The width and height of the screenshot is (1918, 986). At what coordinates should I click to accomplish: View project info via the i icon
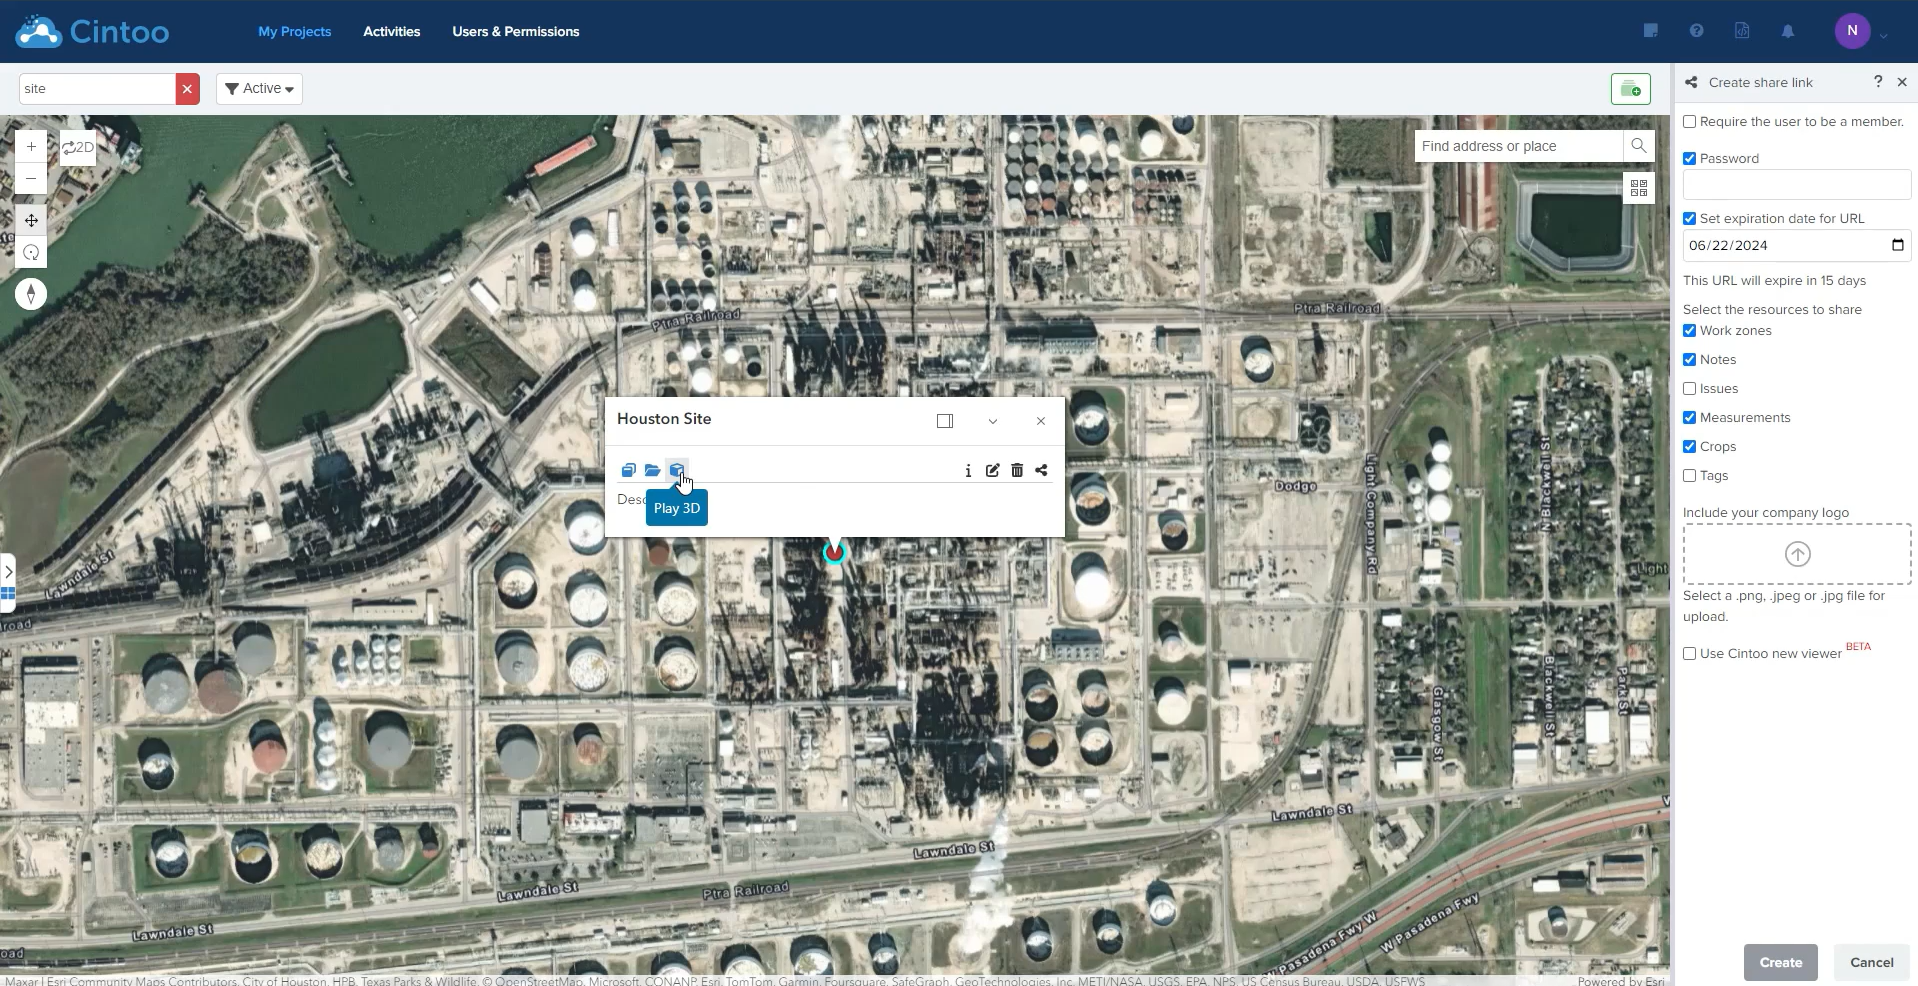966,470
